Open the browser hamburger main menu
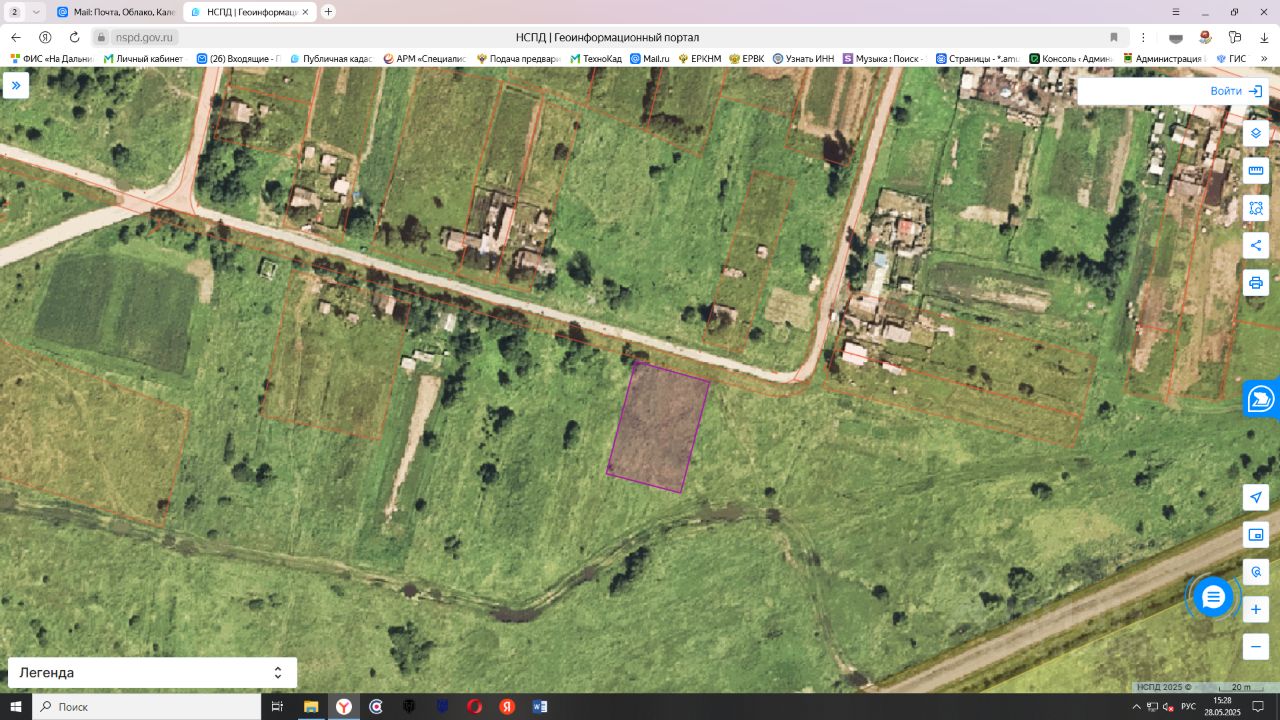 coord(1175,12)
